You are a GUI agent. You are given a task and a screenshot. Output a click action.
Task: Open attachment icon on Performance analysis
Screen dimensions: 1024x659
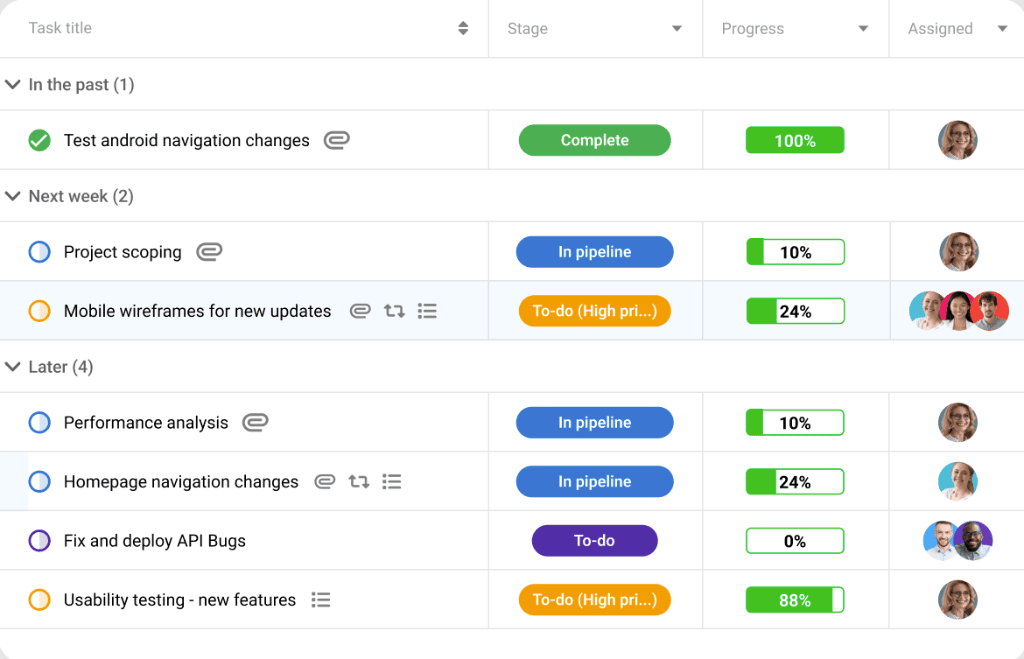[x=255, y=423]
